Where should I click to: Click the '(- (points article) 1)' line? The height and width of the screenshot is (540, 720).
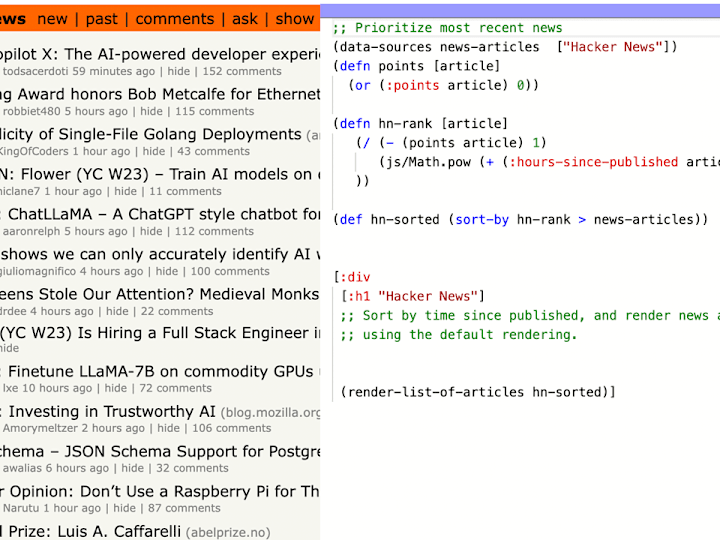point(451,143)
